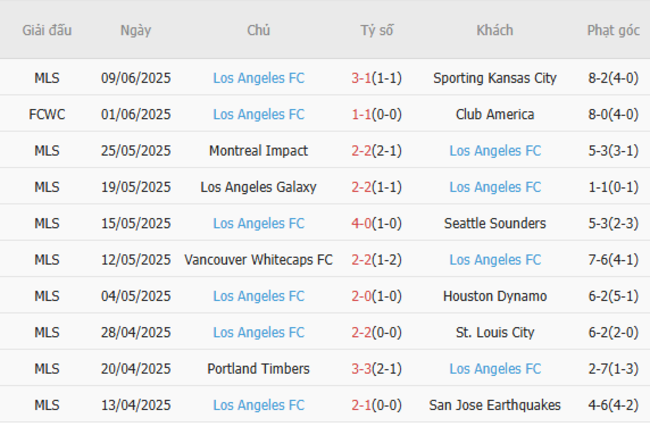
Task: Open the Portland Timbers team link
Action: (x=258, y=369)
